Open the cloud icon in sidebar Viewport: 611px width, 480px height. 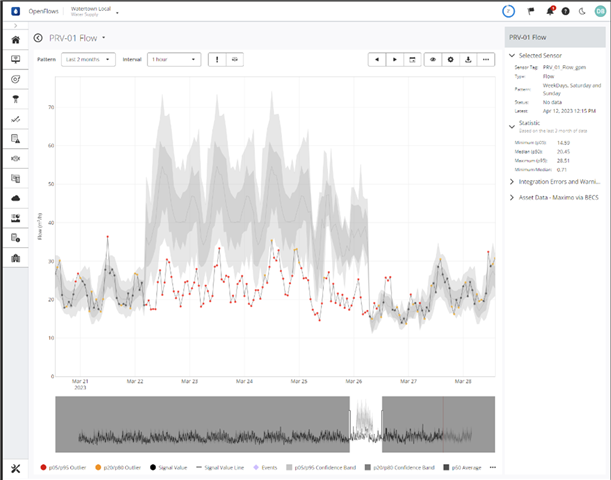15,198
